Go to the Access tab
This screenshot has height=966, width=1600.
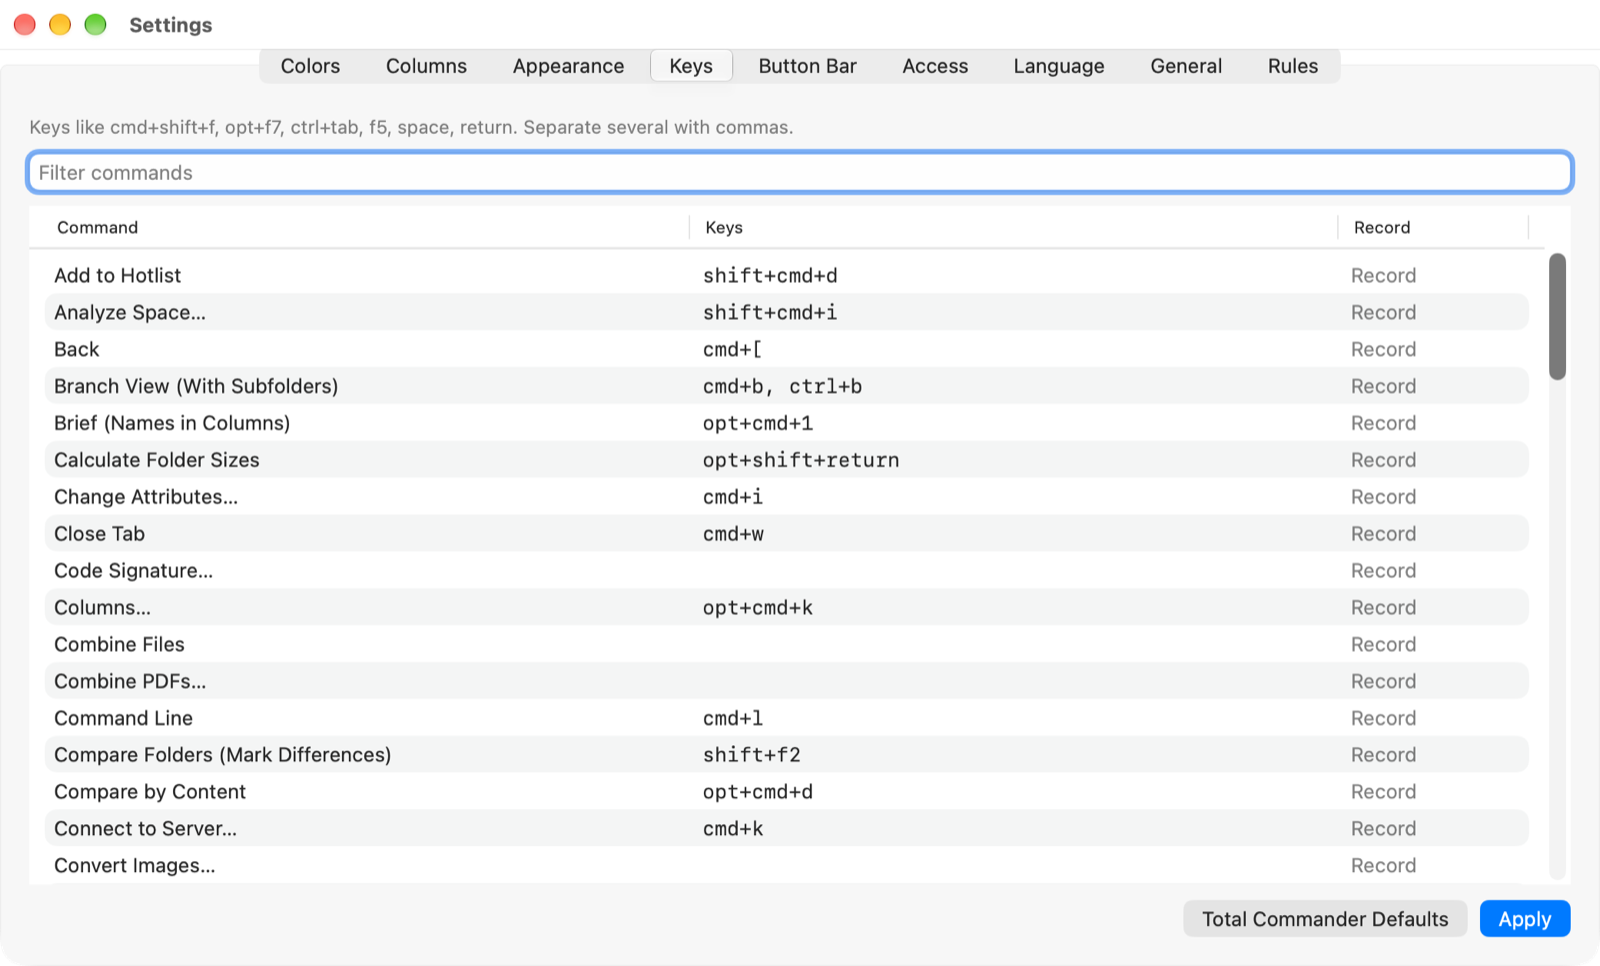935,66
